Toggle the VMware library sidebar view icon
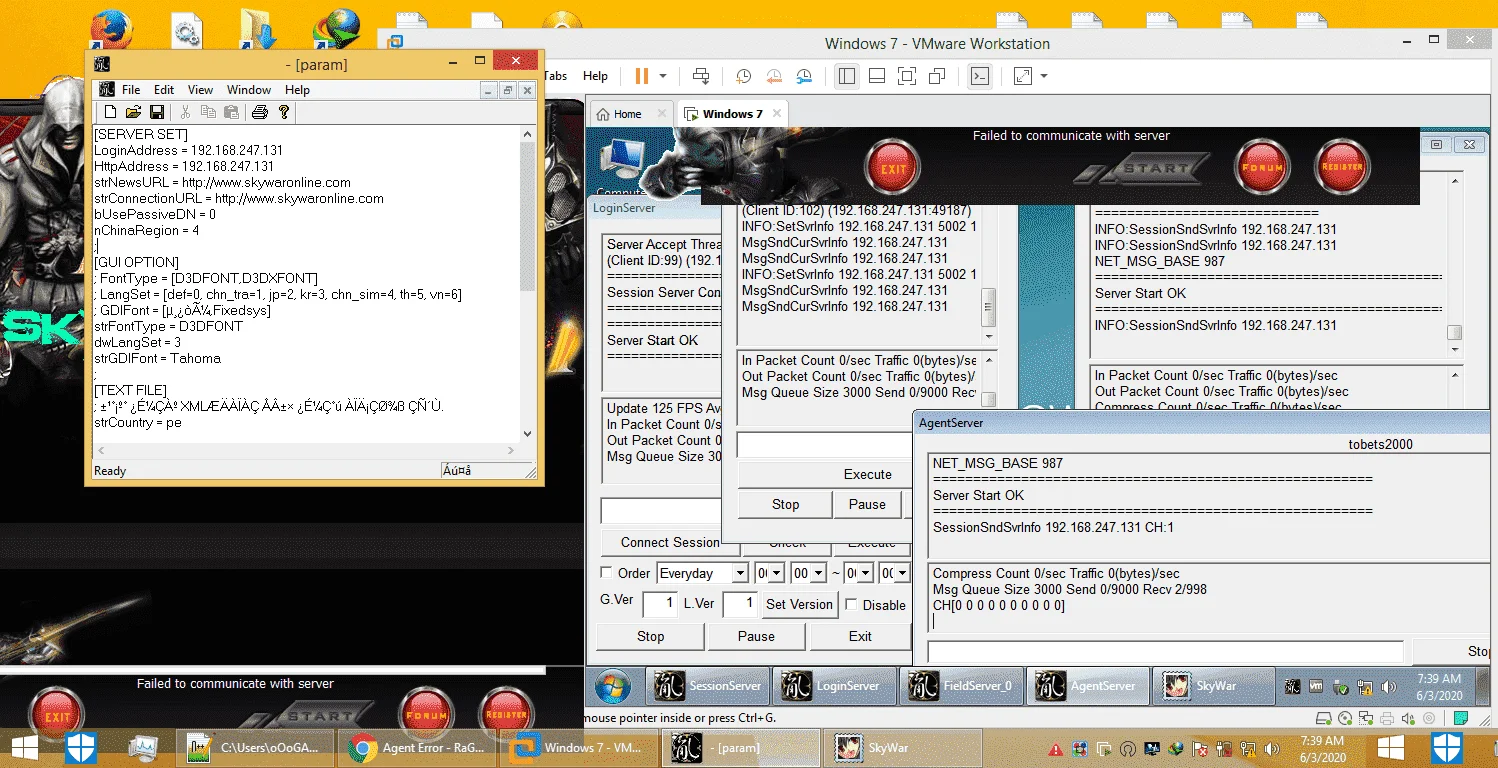1498x768 pixels. pos(846,76)
